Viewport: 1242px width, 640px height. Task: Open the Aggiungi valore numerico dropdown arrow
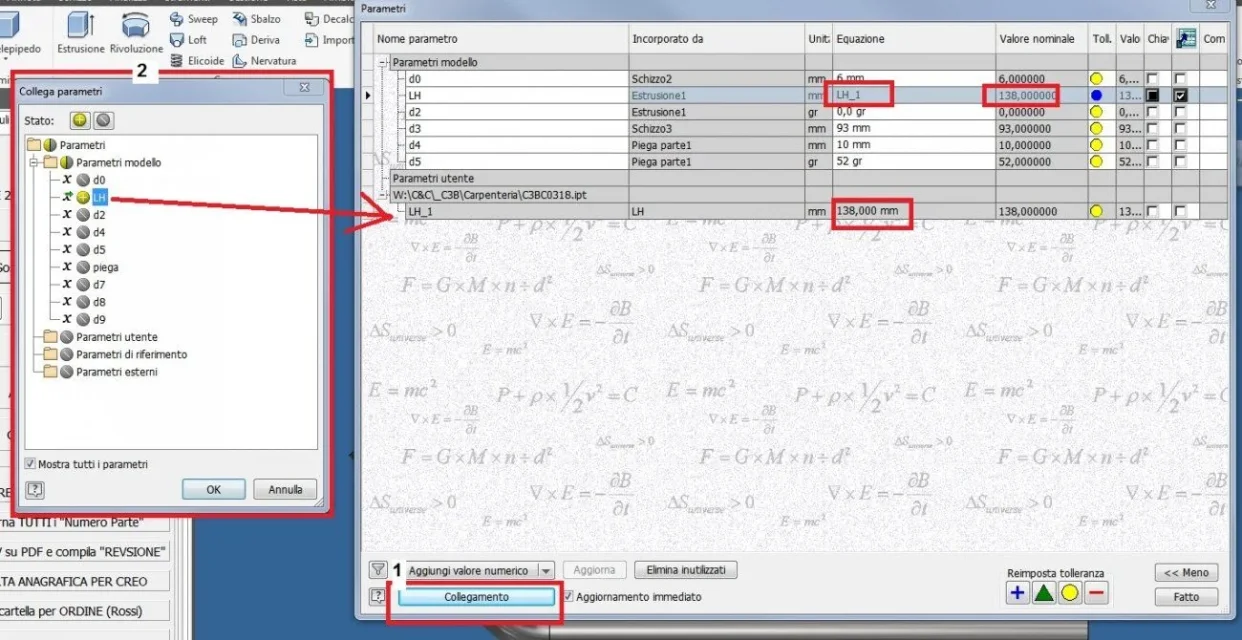pos(546,571)
